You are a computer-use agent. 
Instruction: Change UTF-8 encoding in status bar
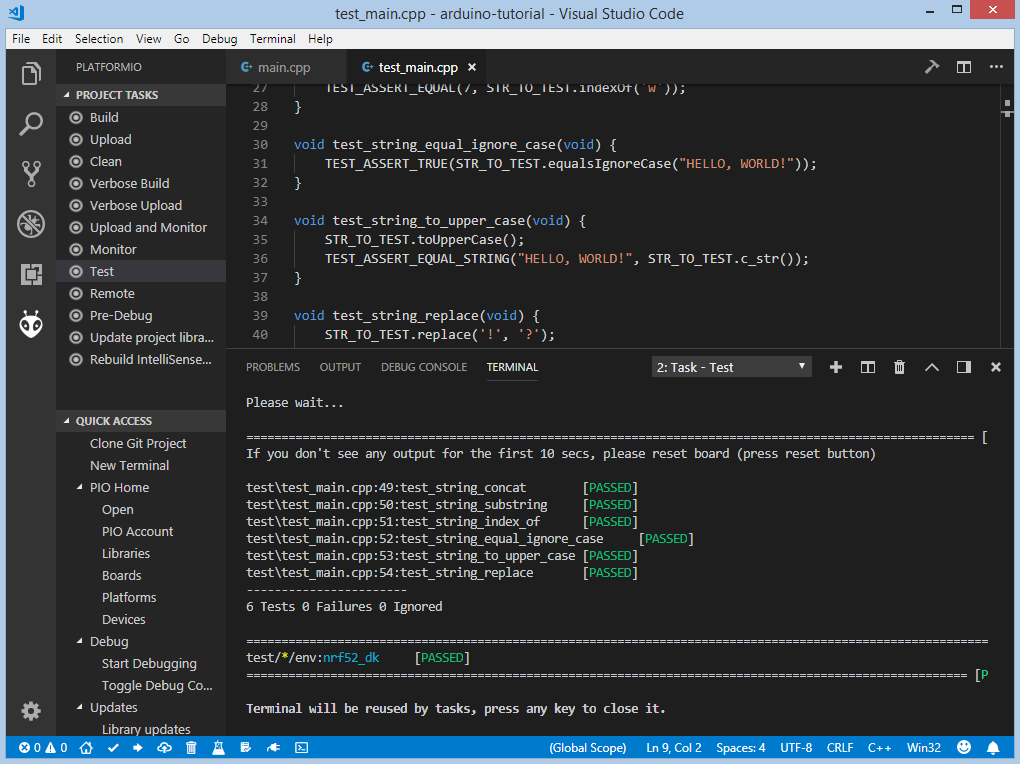tap(796, 748)
